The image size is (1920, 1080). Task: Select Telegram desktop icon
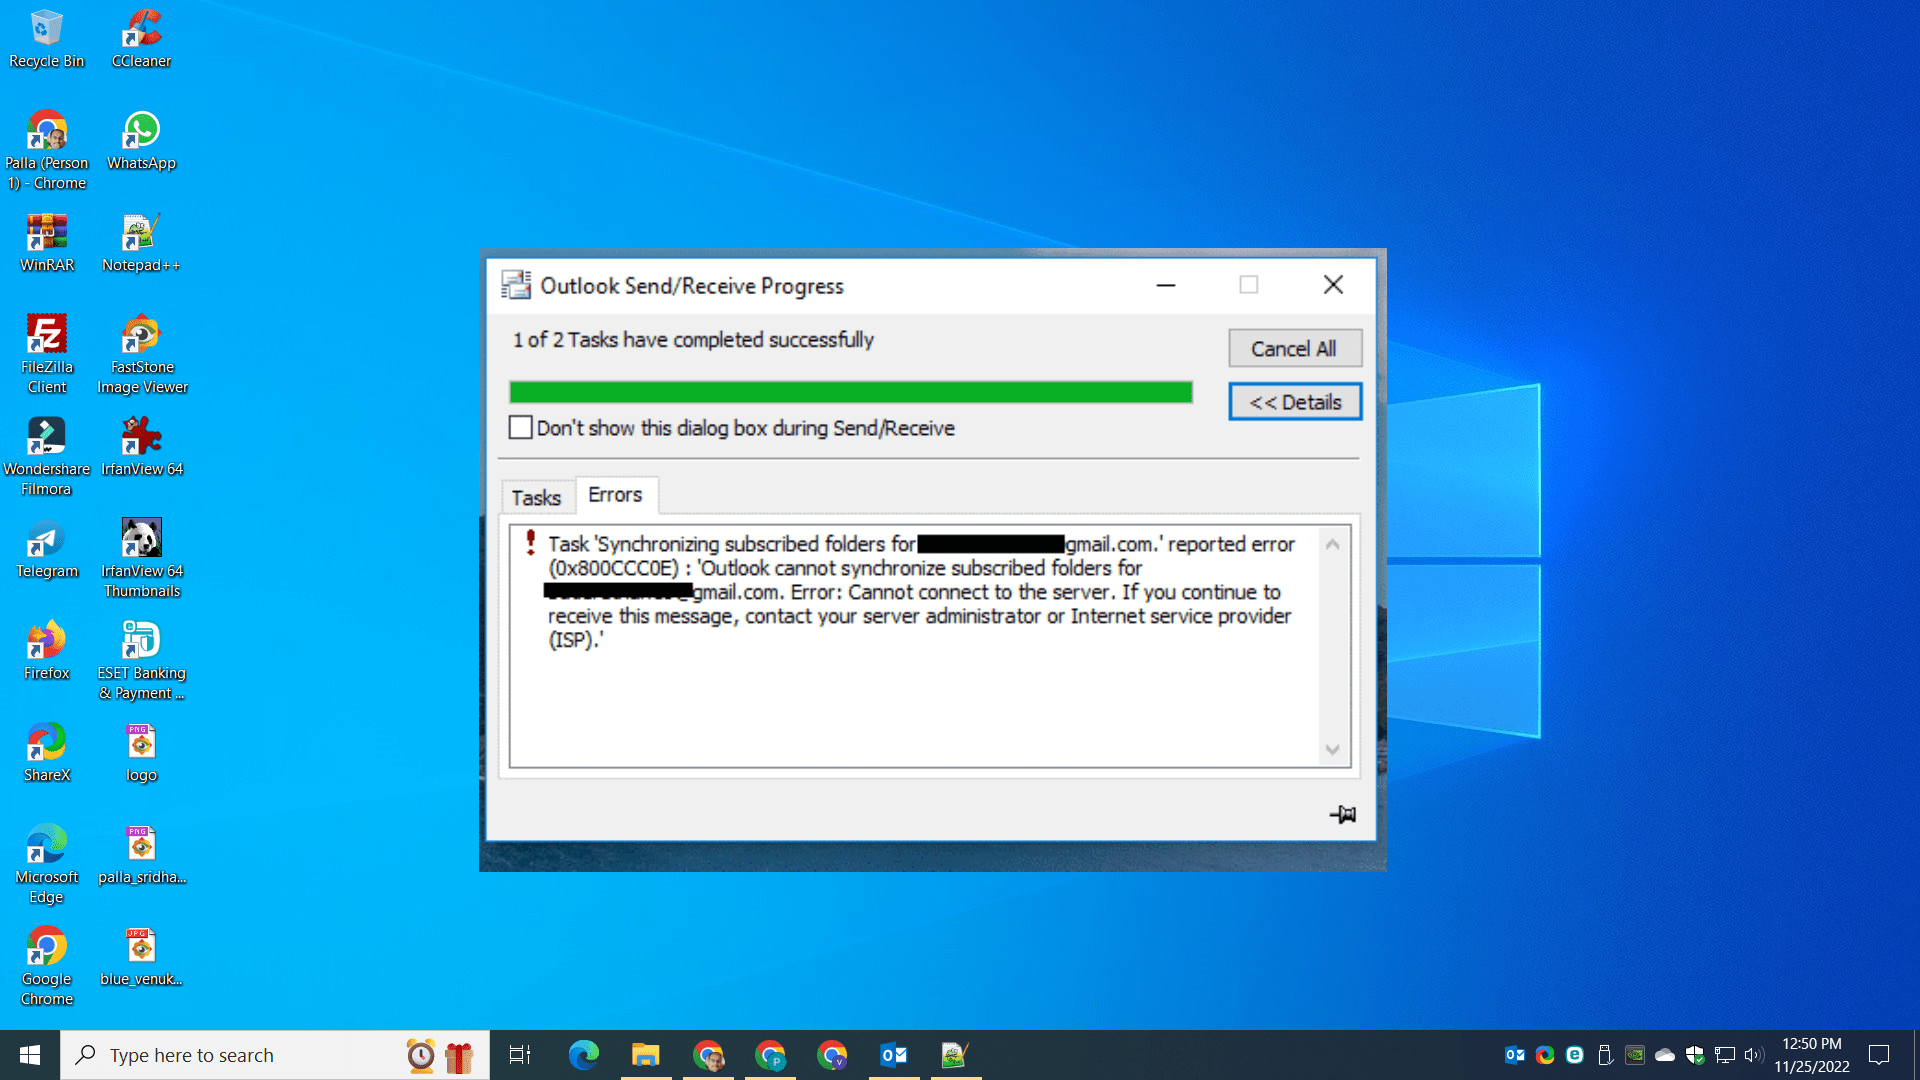tap(46, 549)
